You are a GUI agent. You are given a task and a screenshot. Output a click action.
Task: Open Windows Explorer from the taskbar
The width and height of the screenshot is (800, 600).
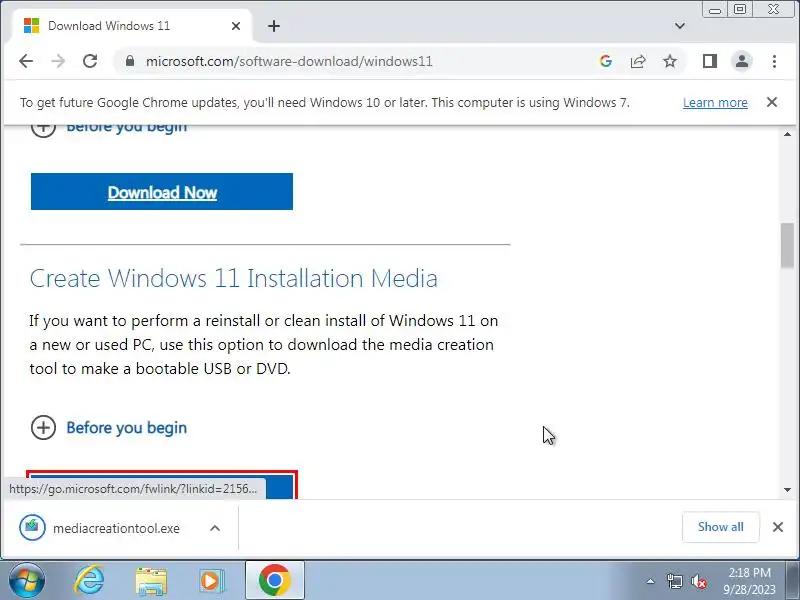(151, 581)
